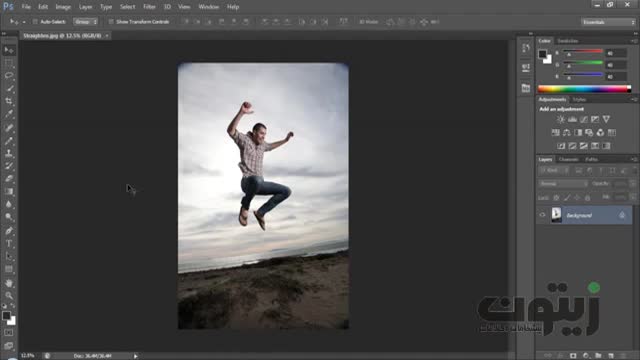This screenshot has width=640, height=360.
Task: Select the Clone Stamp tool
Action: pyautogui.click(x=9, y=153)
